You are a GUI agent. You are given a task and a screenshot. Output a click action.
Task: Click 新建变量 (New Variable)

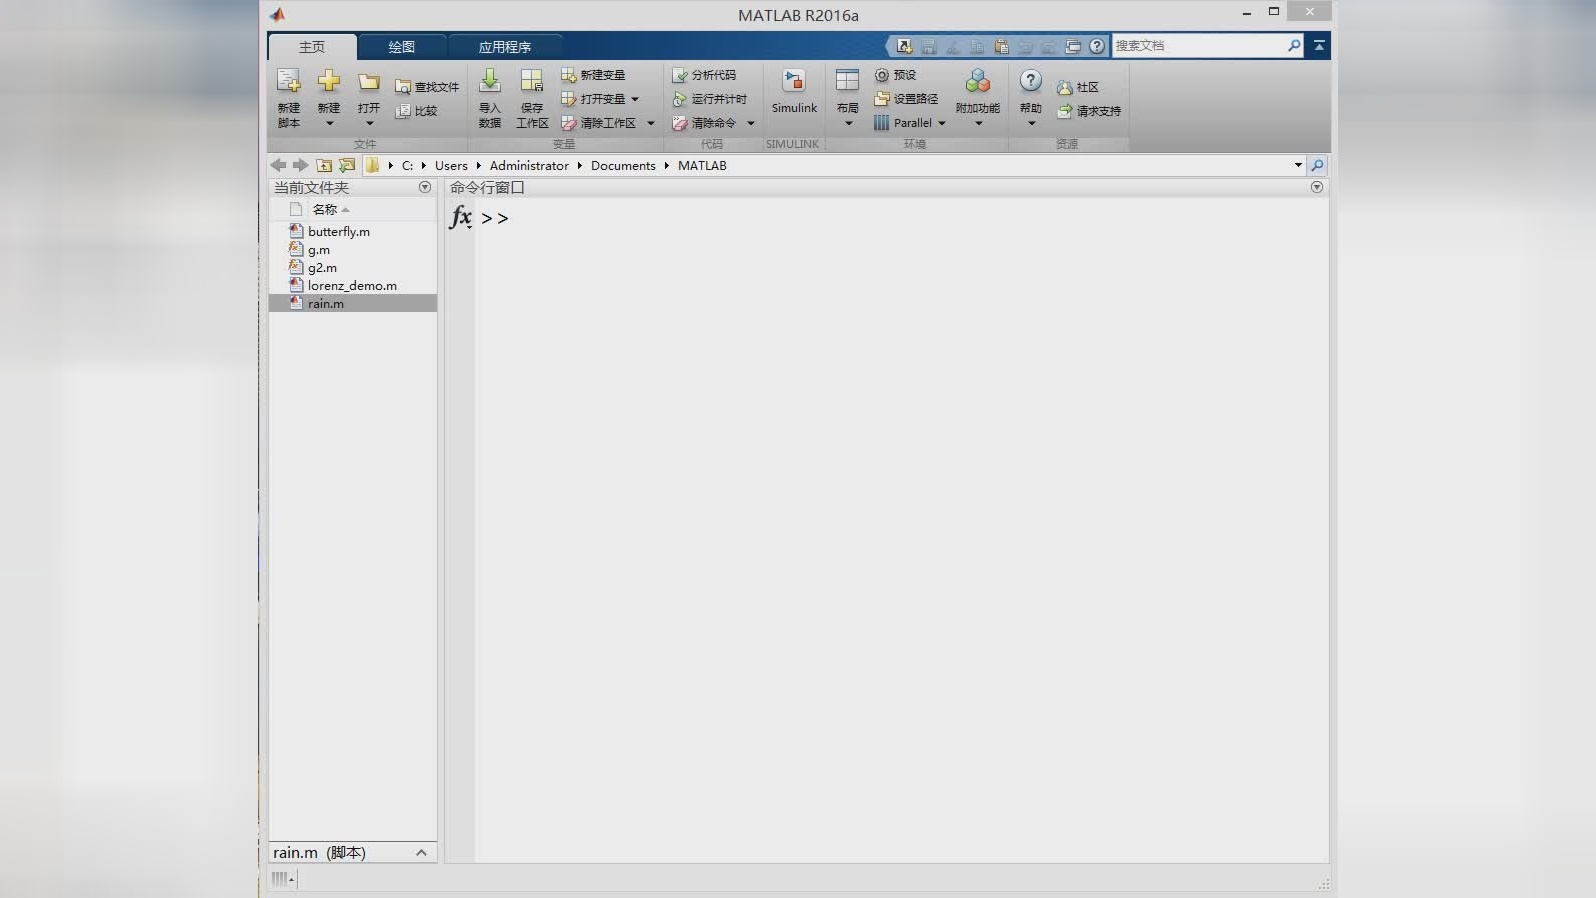[593, 75]
